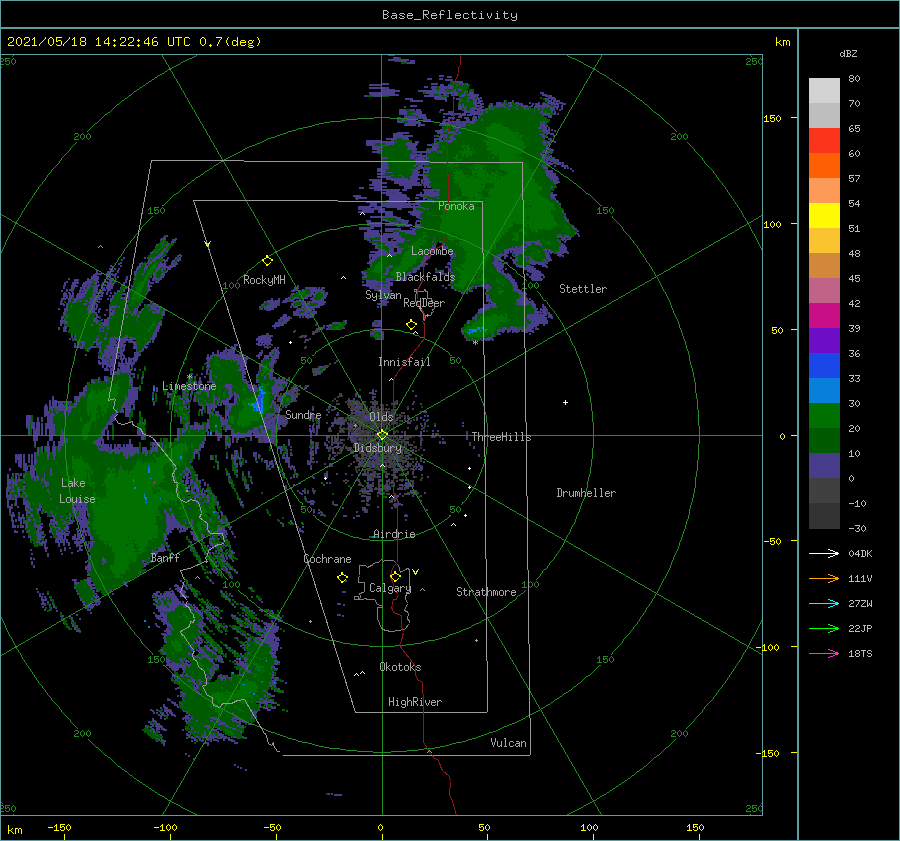900x841 pixels.
Task: Click the blue 33 dBZ color swatch
Action: pos(824,366)
